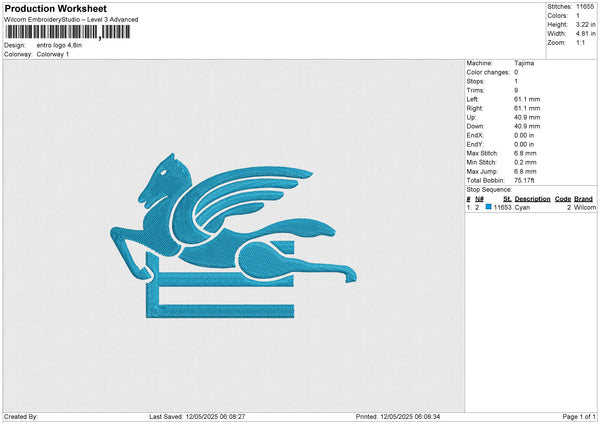This screenshot has width=600, height=424.
Task: Click the Max Stitch value 6.8 mm
Action: 525,153
